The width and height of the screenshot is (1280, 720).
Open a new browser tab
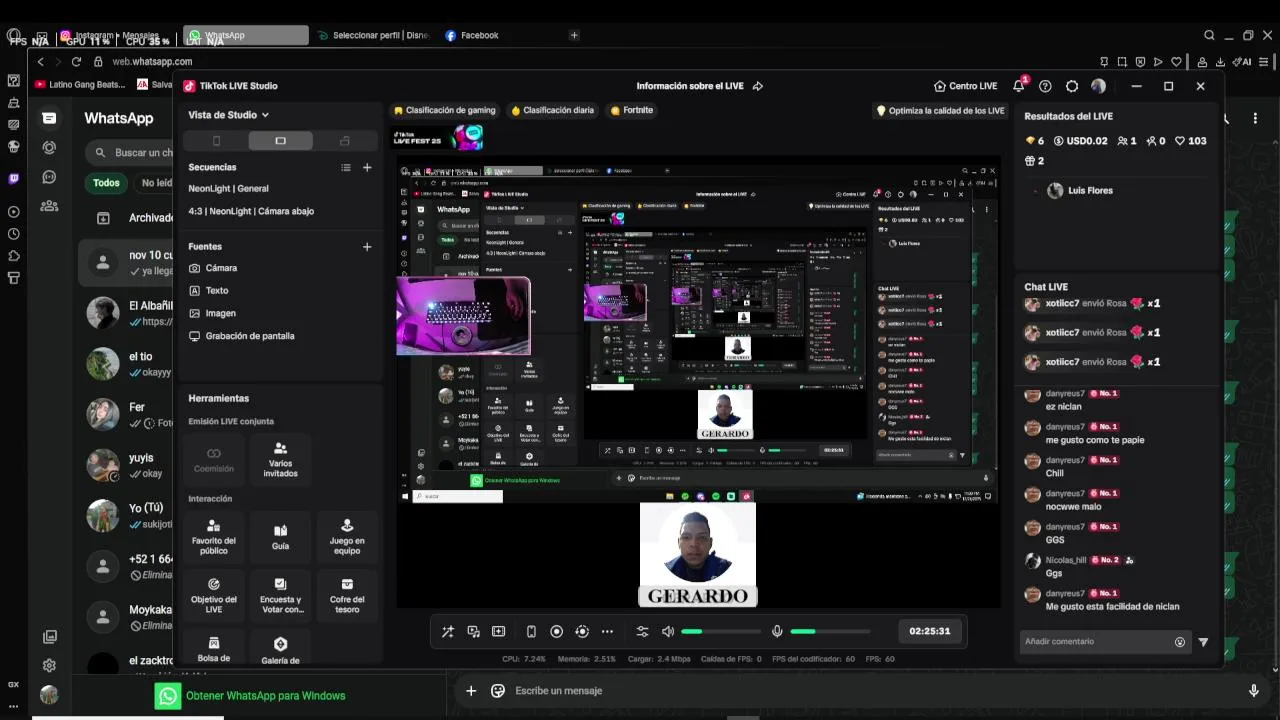(574, 35)
